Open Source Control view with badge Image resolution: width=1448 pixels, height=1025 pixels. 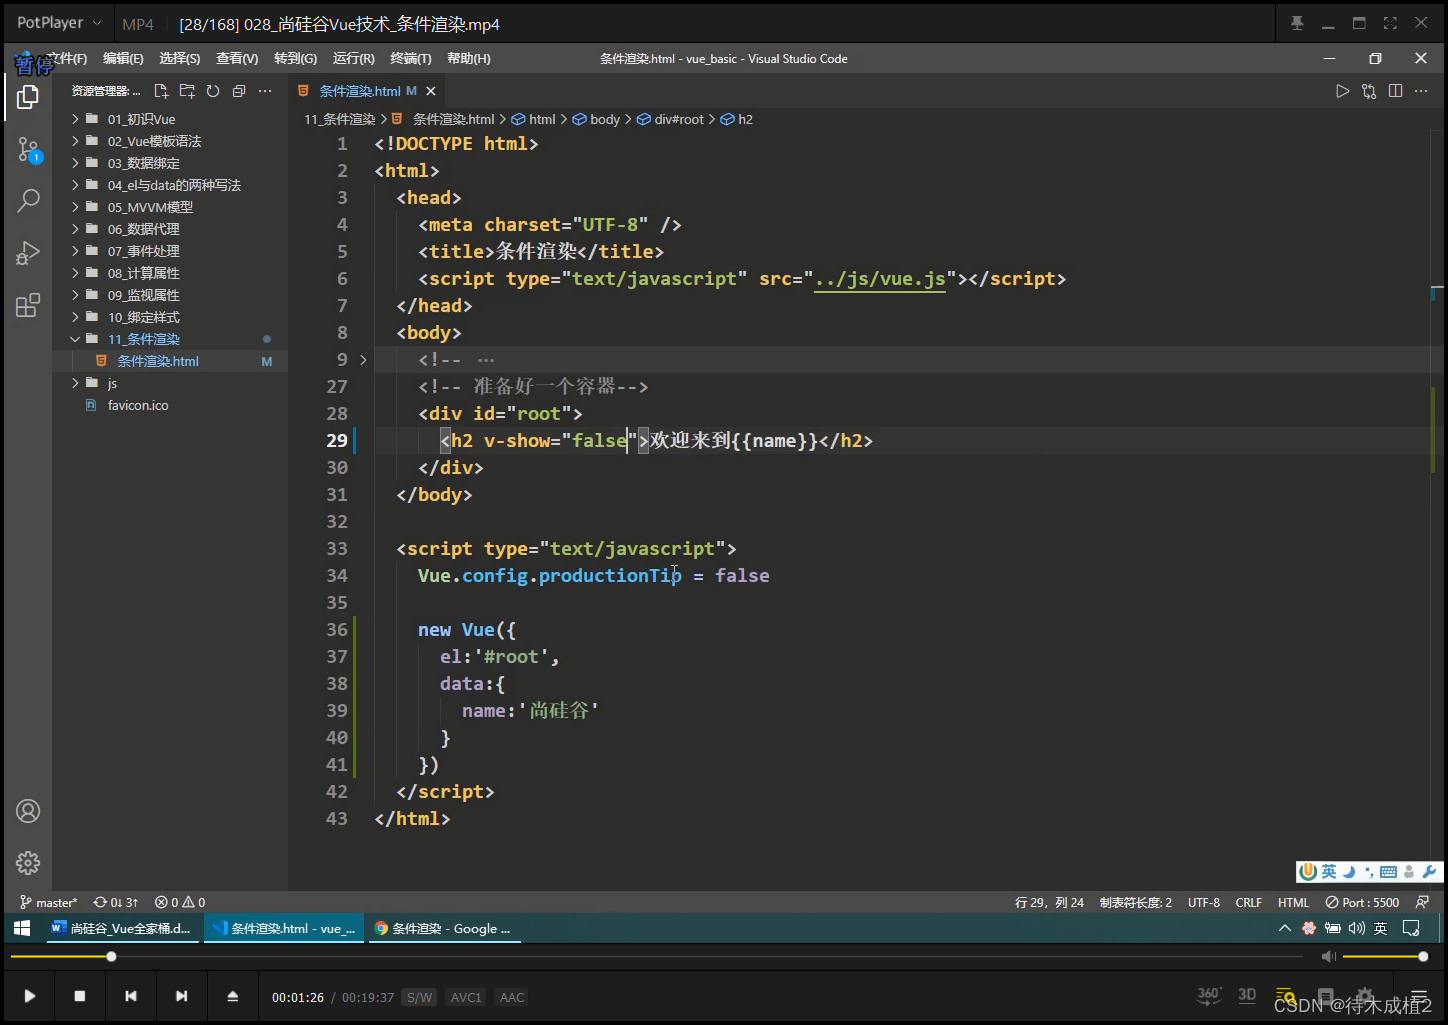(x=28, y=150)
